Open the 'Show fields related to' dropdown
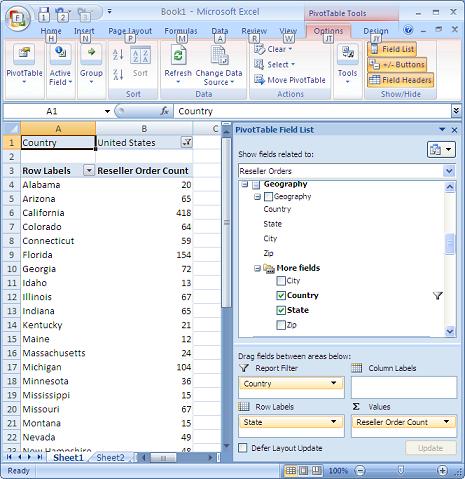 [449, 171]
